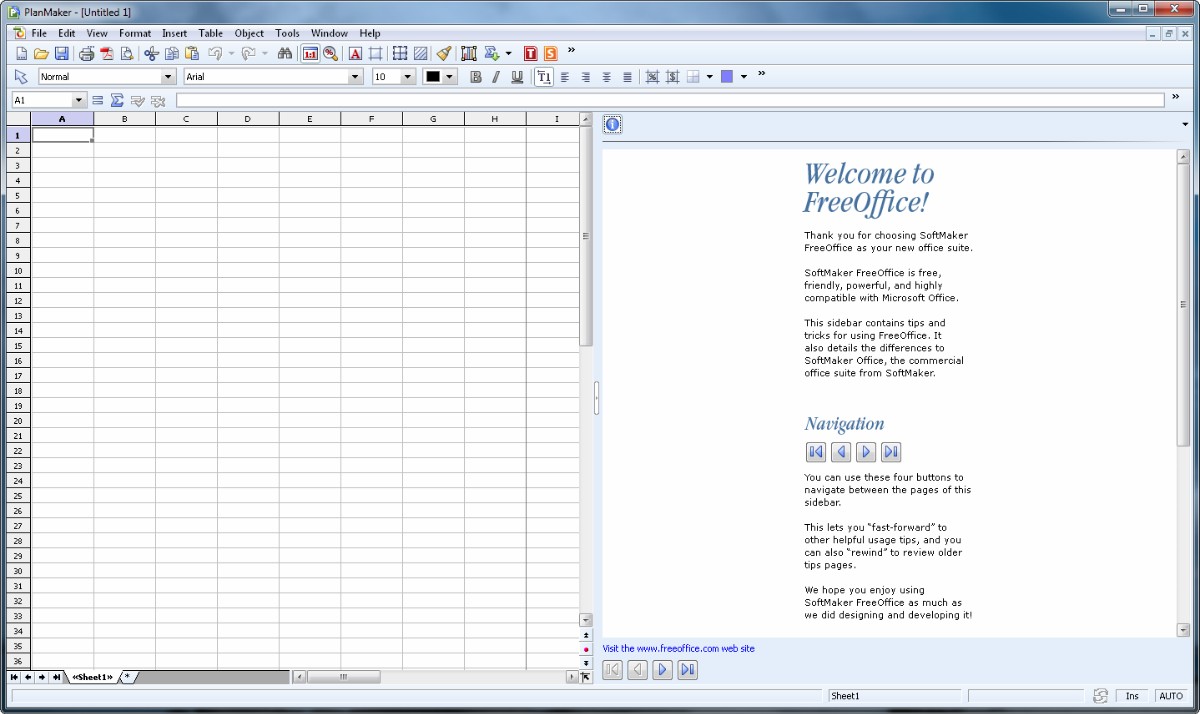Open the sidebar options dropdown arrow

1186,125
